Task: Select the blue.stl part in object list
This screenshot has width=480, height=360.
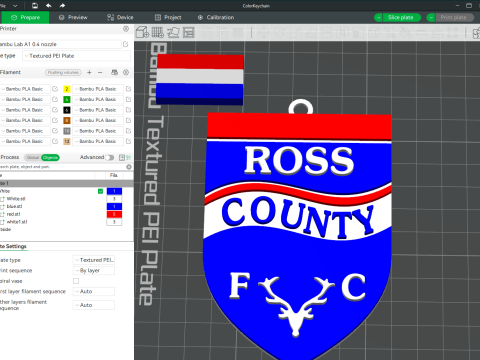Action: tap(14, 206)
